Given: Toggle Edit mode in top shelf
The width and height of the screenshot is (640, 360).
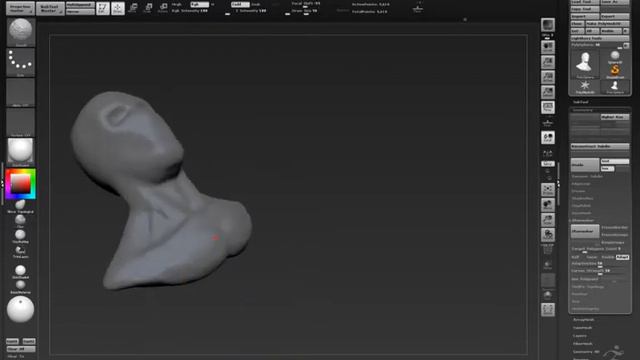Looking at the screenshot, I should pos(103,8).
